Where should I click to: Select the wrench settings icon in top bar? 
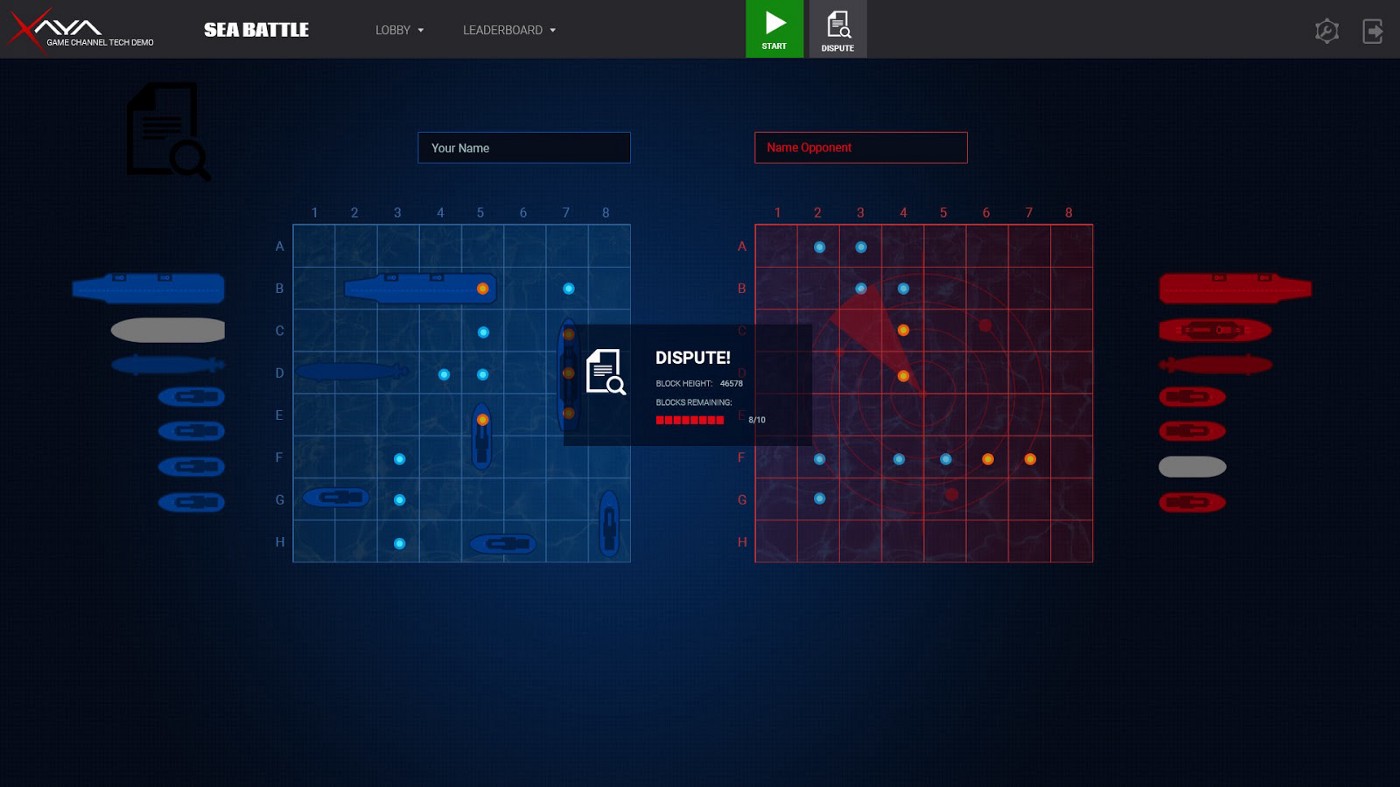1326,31
